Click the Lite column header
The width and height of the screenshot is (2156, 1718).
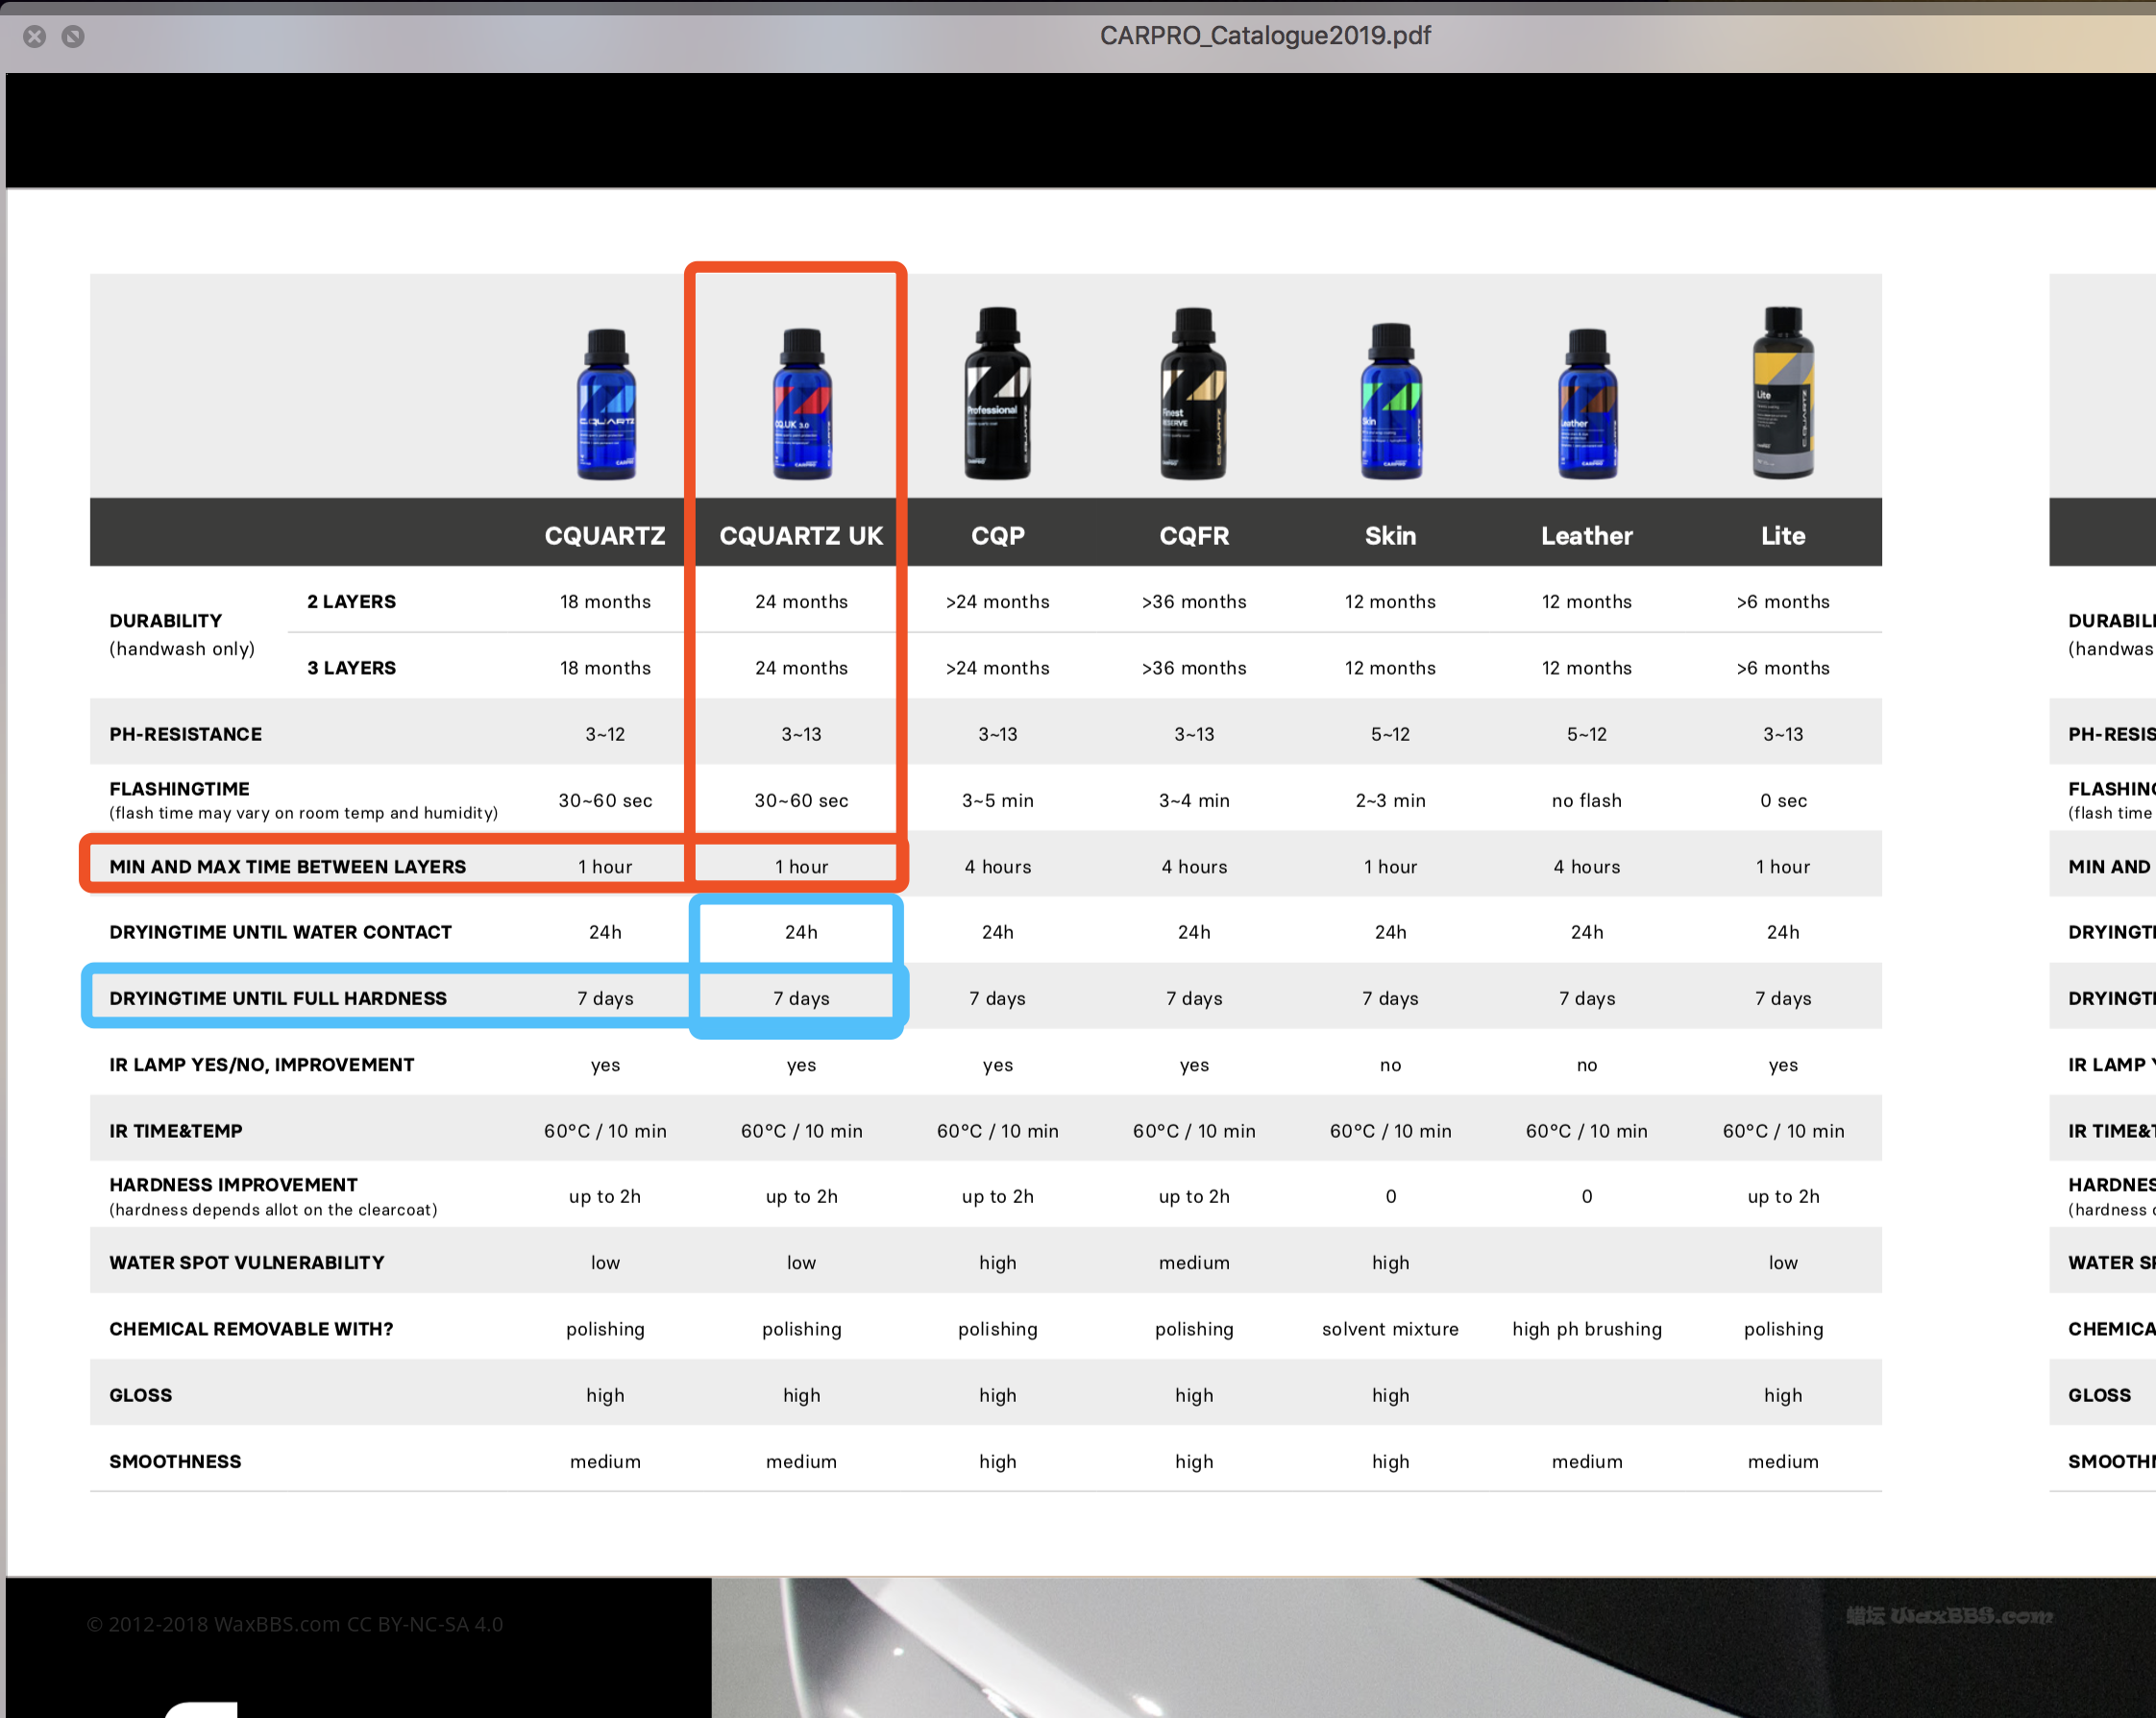1783,536
